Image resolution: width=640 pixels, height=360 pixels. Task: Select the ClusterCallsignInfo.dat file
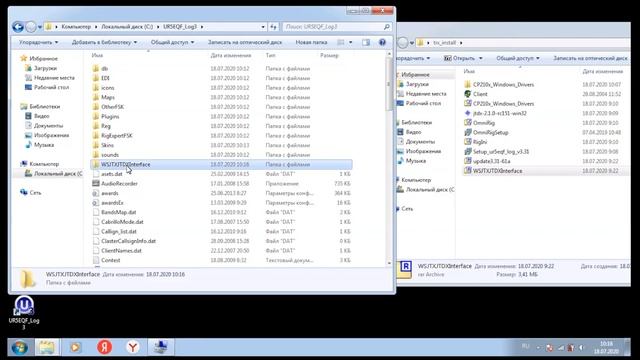point(128,241)
